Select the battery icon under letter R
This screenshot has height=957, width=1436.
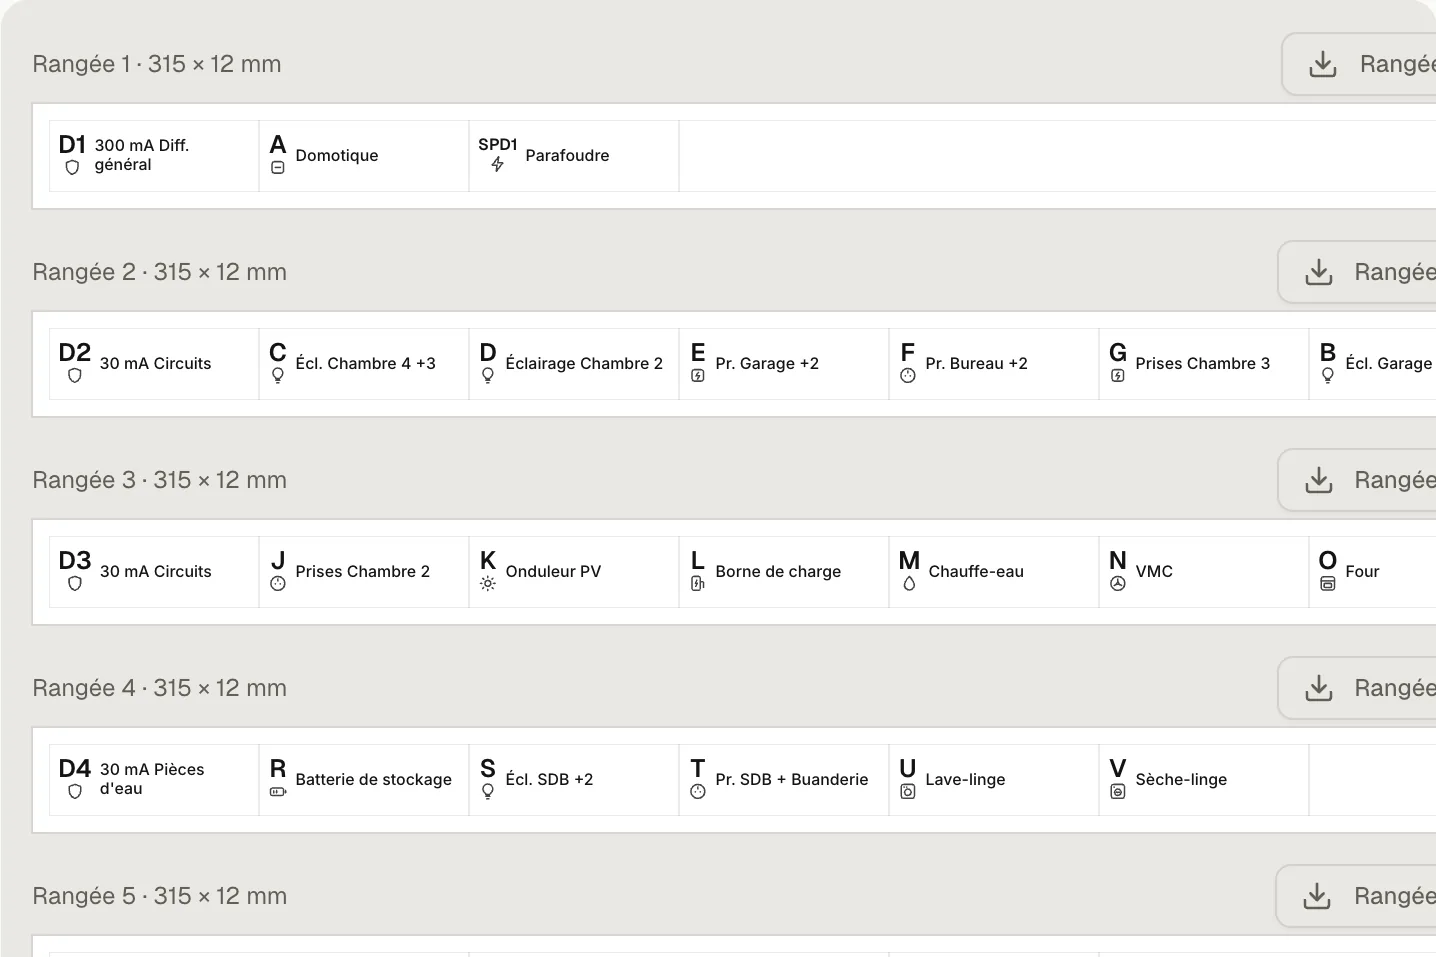278,792
